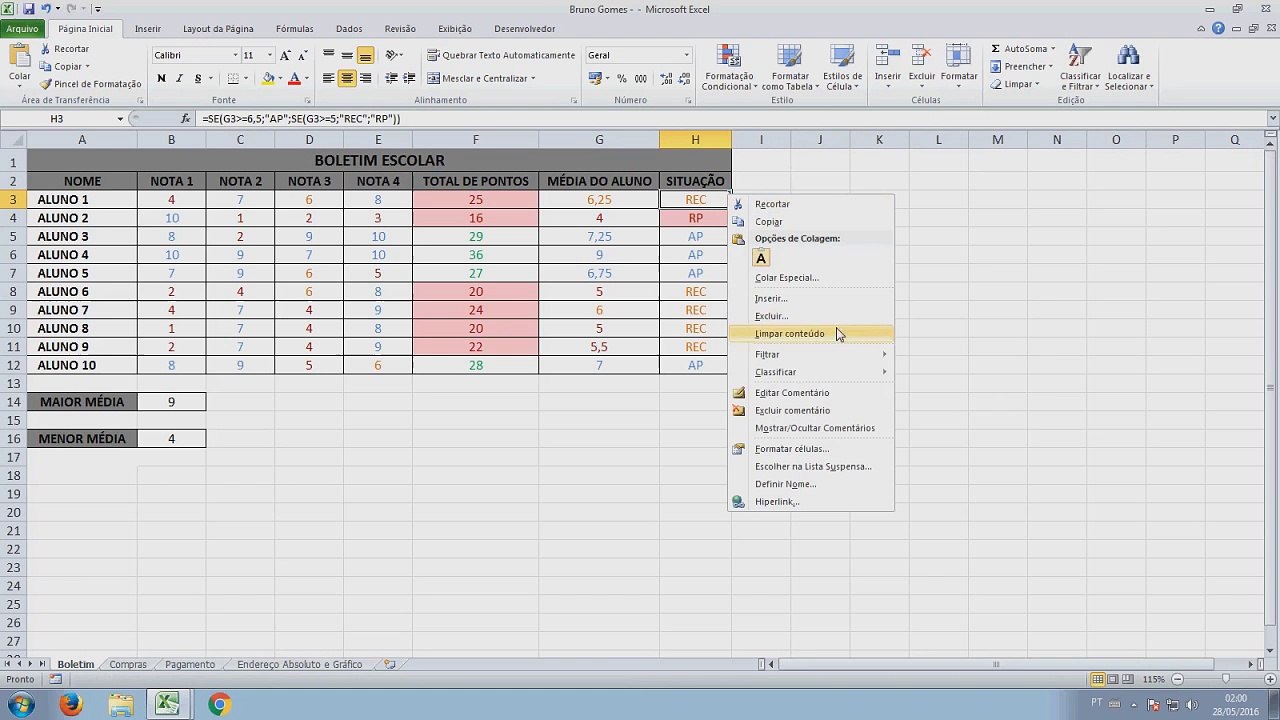Align text to the right

click(x=365, y=78)
